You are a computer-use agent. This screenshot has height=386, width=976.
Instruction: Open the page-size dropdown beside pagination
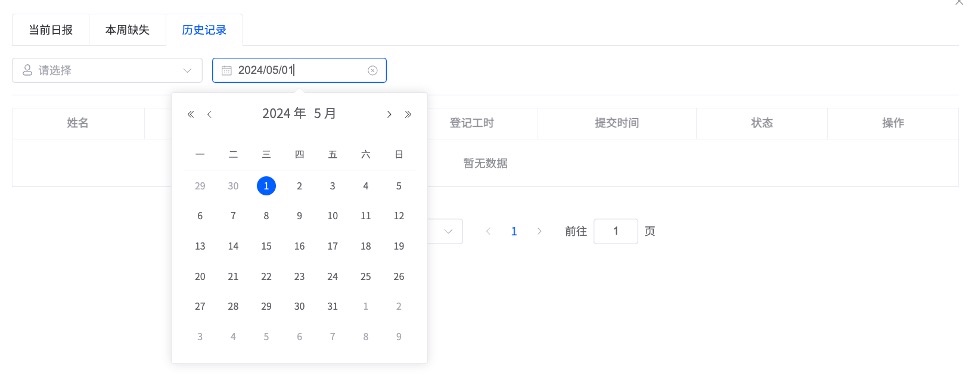click(x=444, y=231)
